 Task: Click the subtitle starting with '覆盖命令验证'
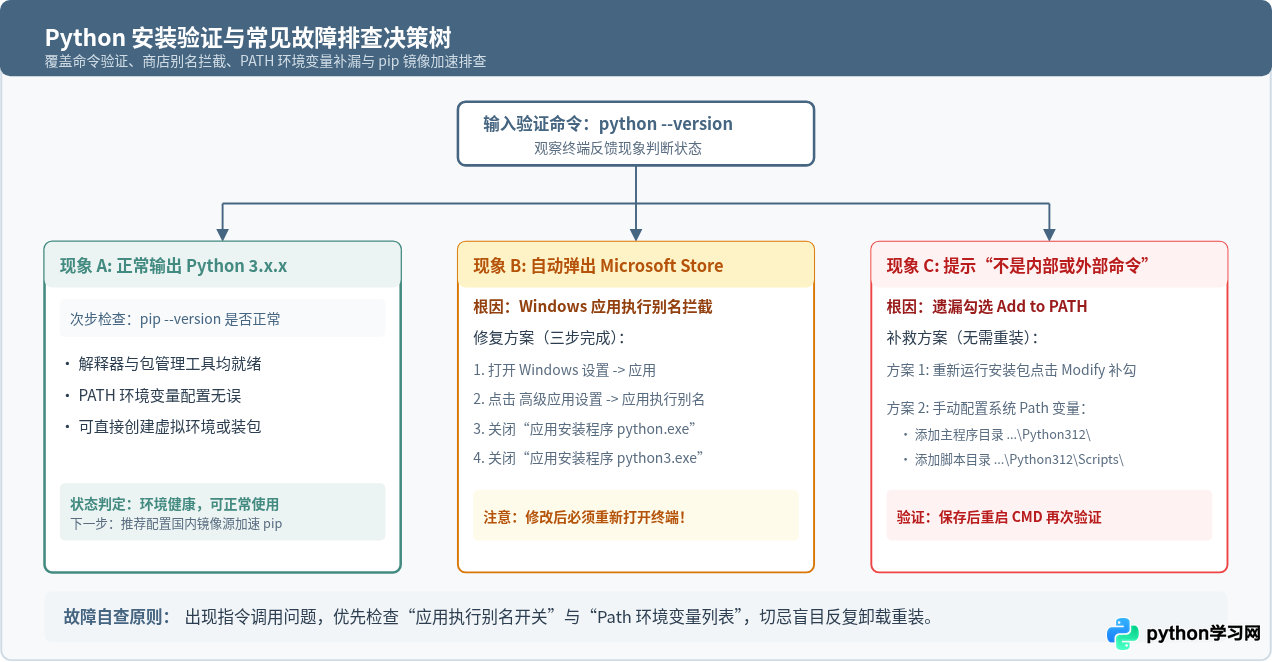tap(265, 62)
